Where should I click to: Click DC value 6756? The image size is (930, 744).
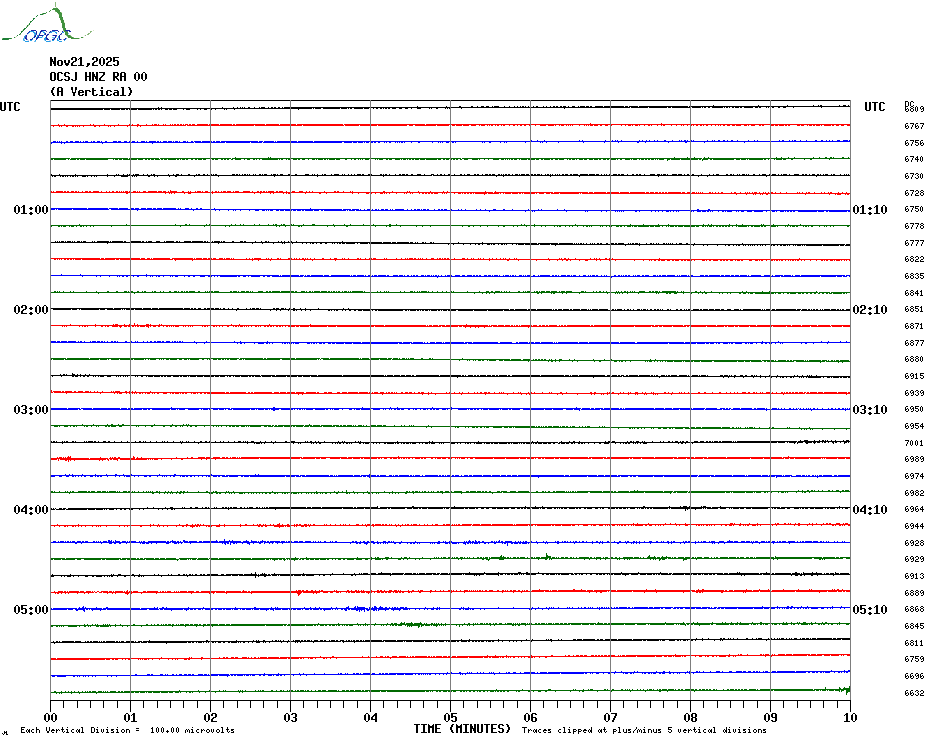pyautogui.click(x=914, y=143)
